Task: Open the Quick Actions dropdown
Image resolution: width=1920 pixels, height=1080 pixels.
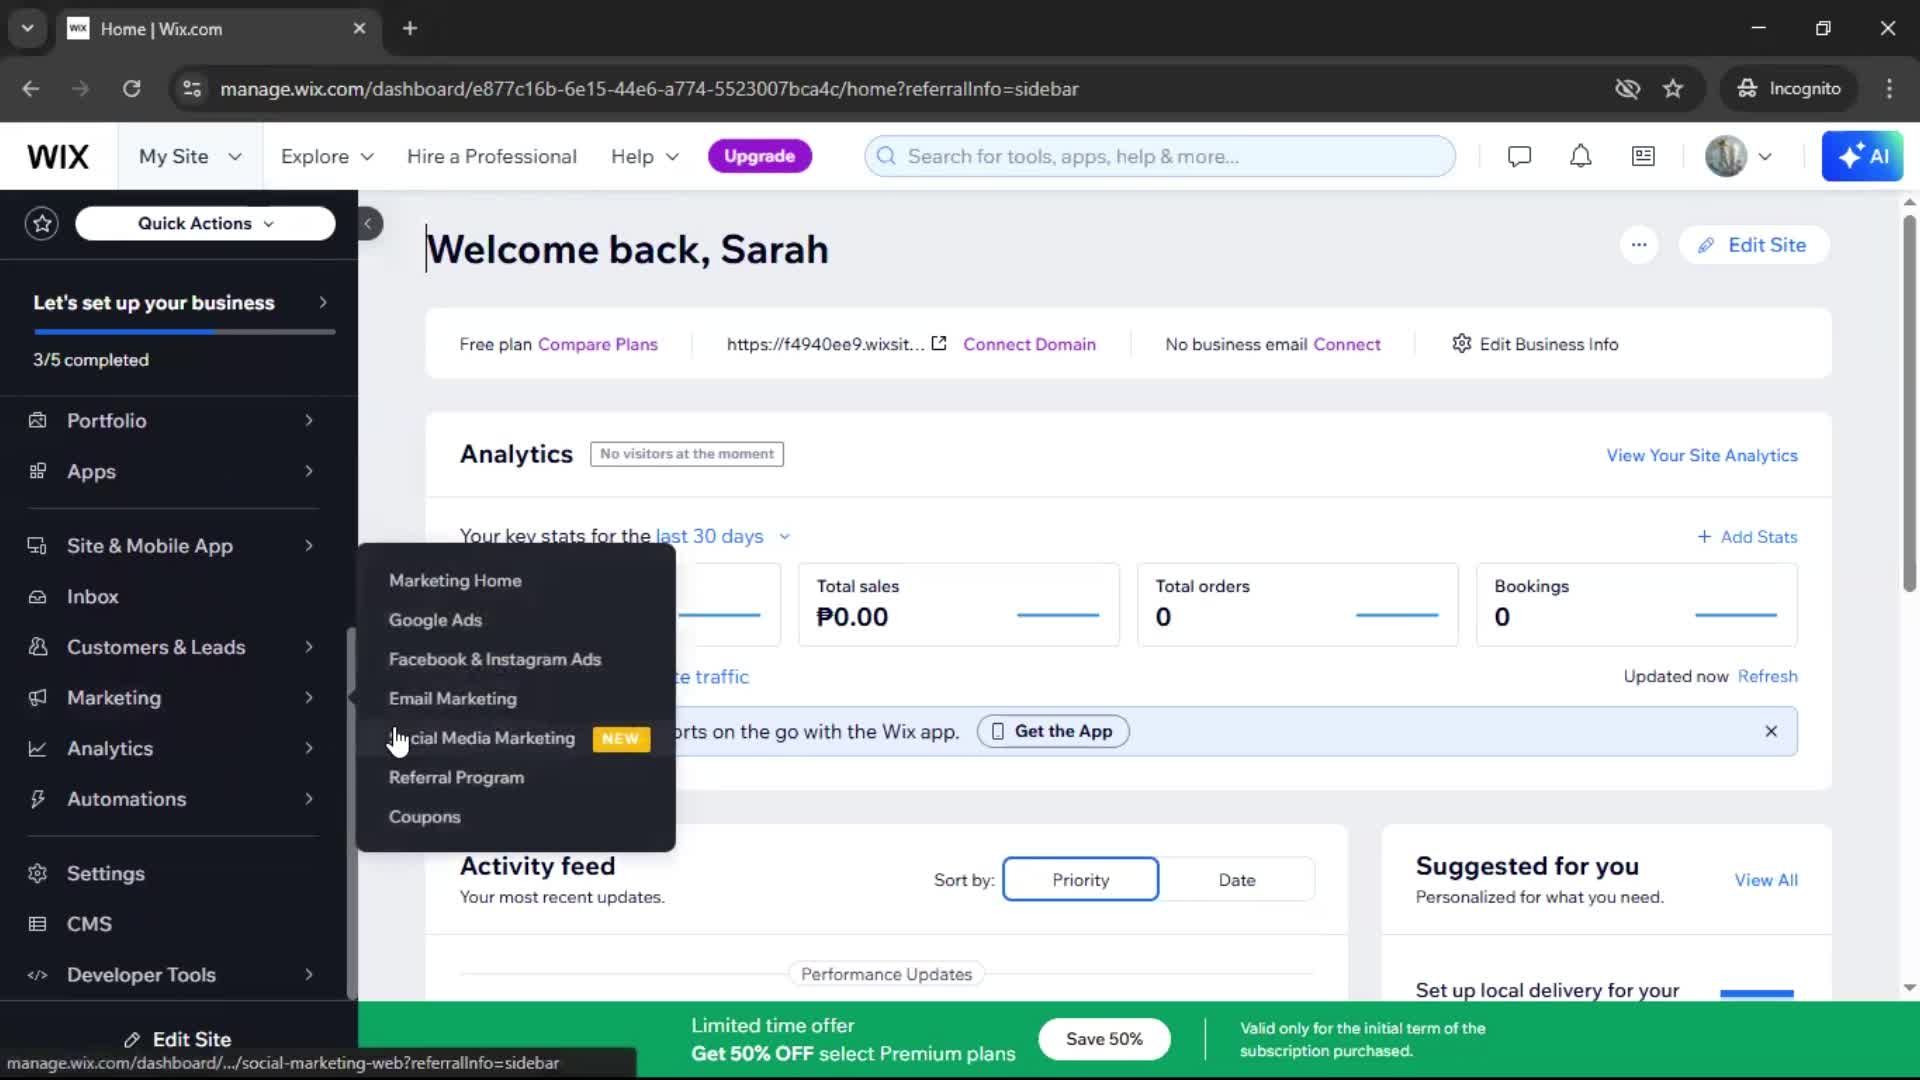Action: click(205, 223)
